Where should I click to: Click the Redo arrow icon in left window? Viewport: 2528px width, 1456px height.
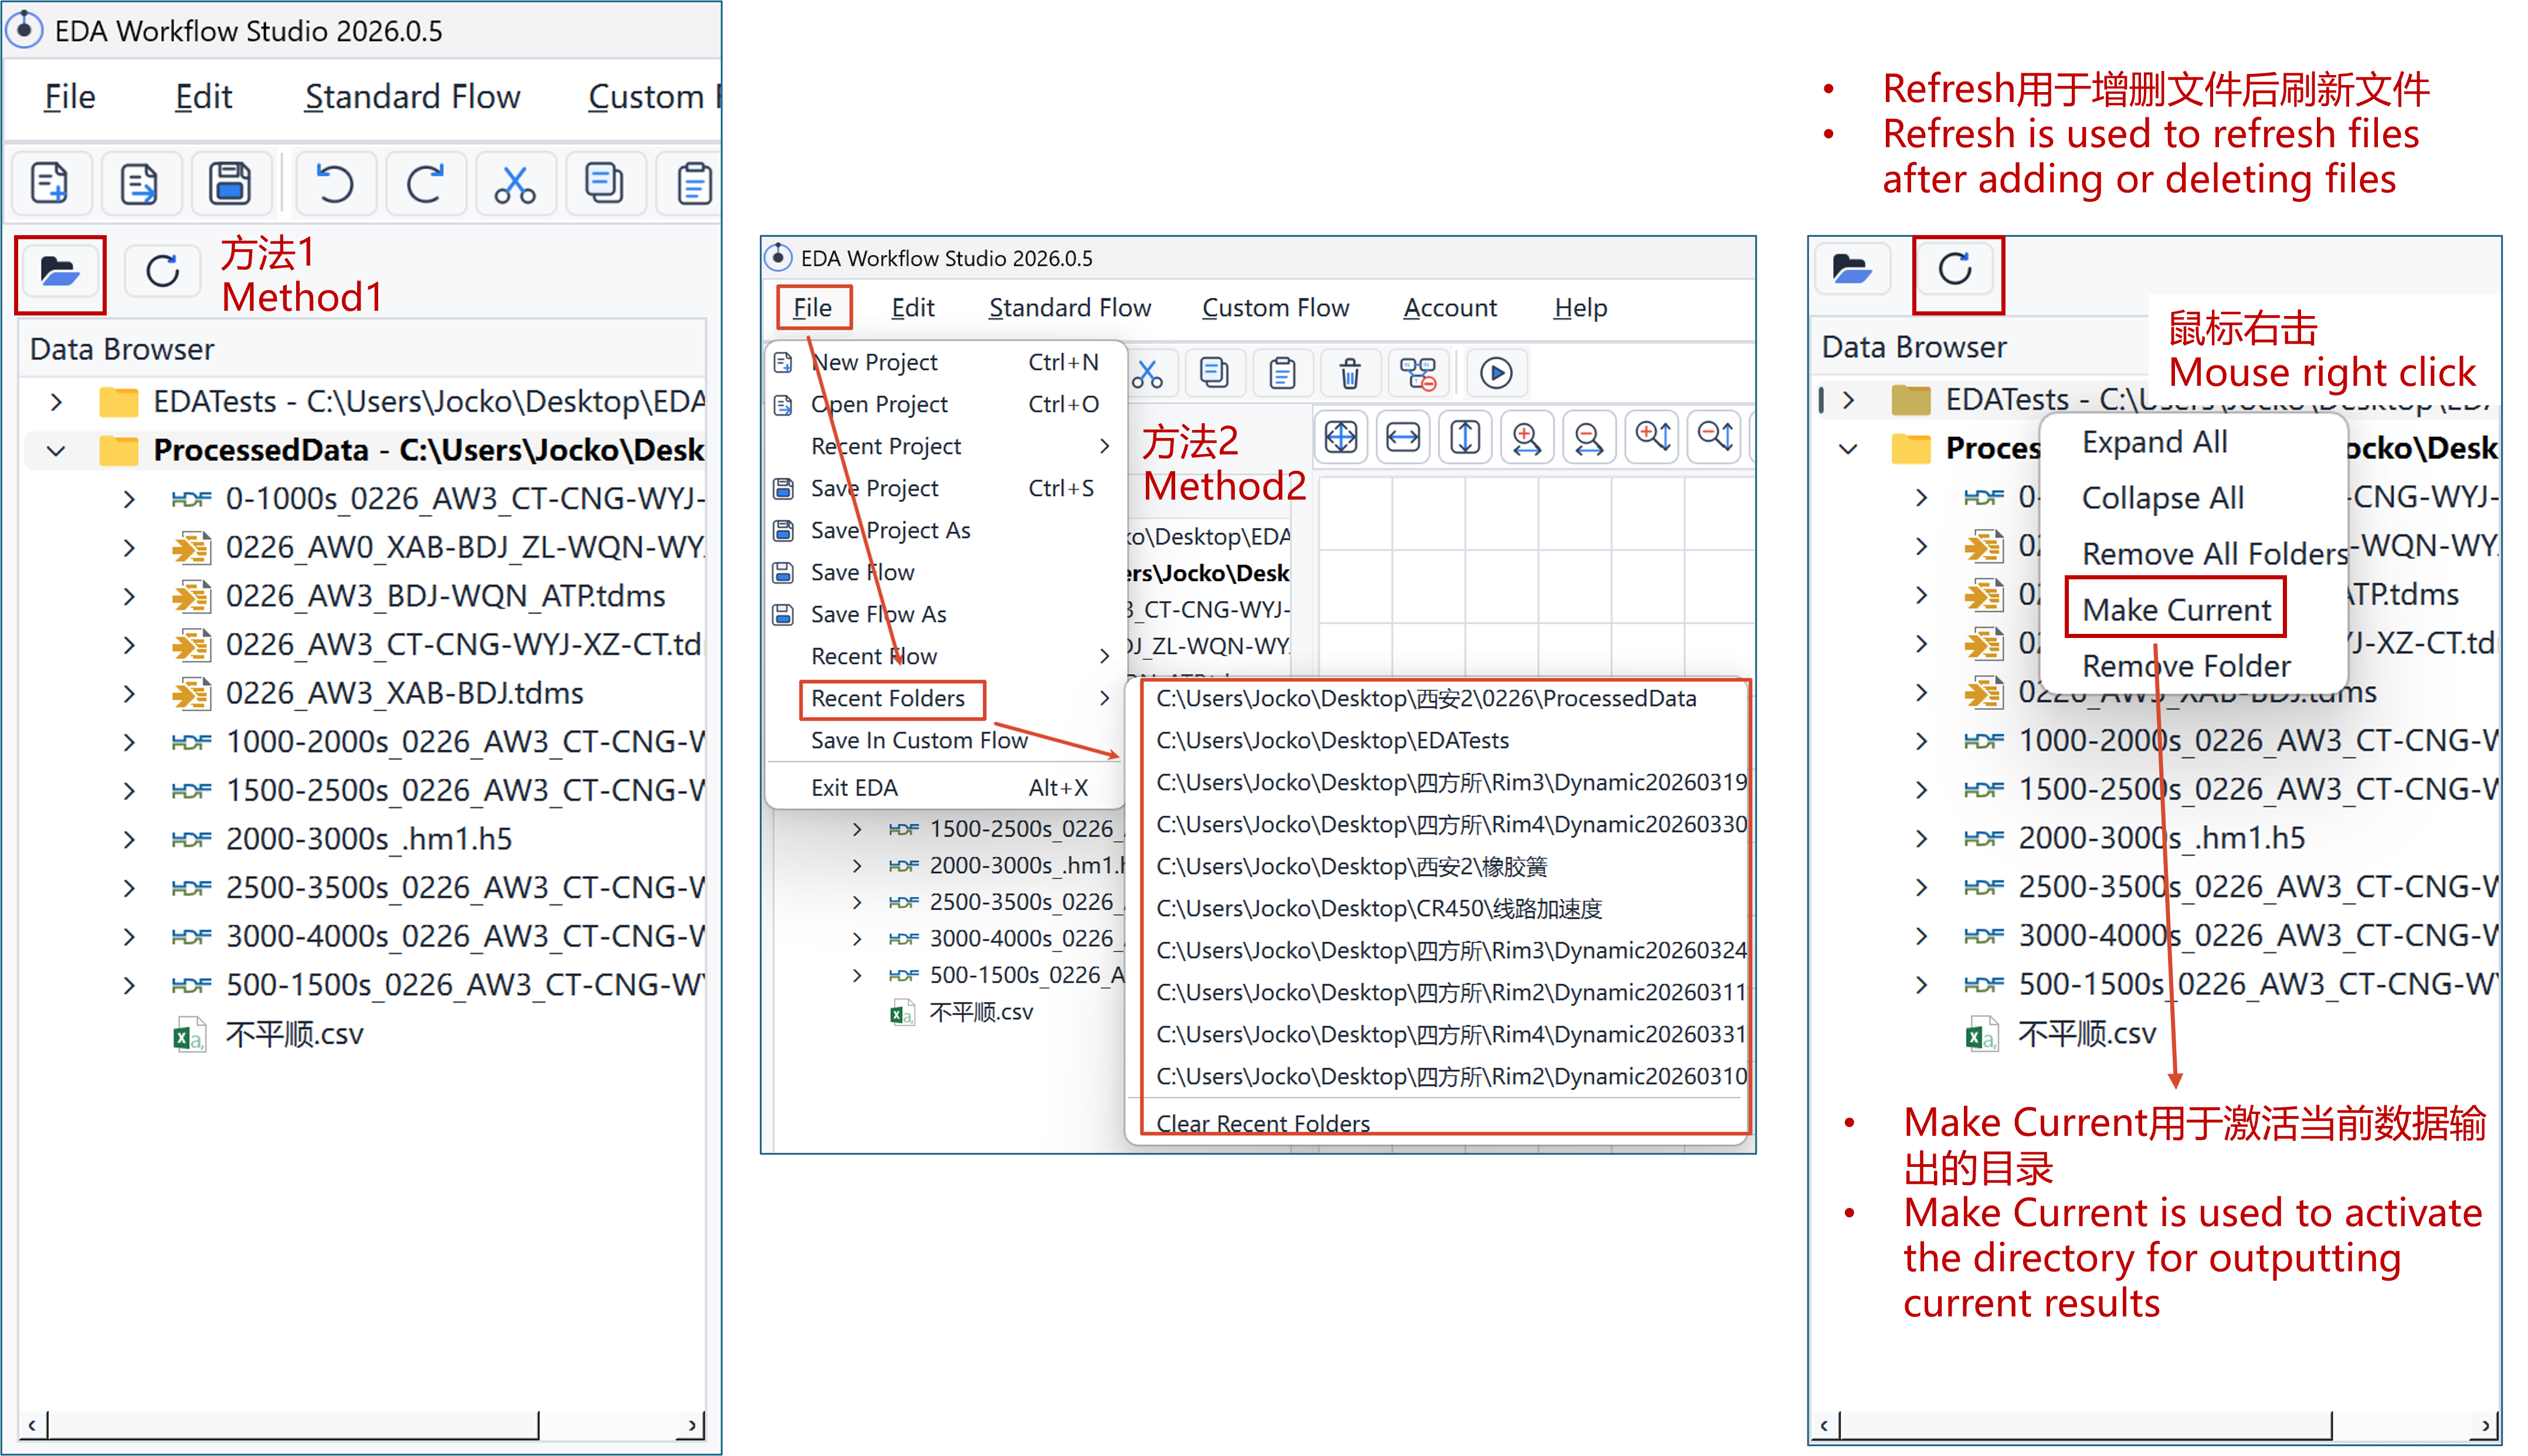point(425,184)
